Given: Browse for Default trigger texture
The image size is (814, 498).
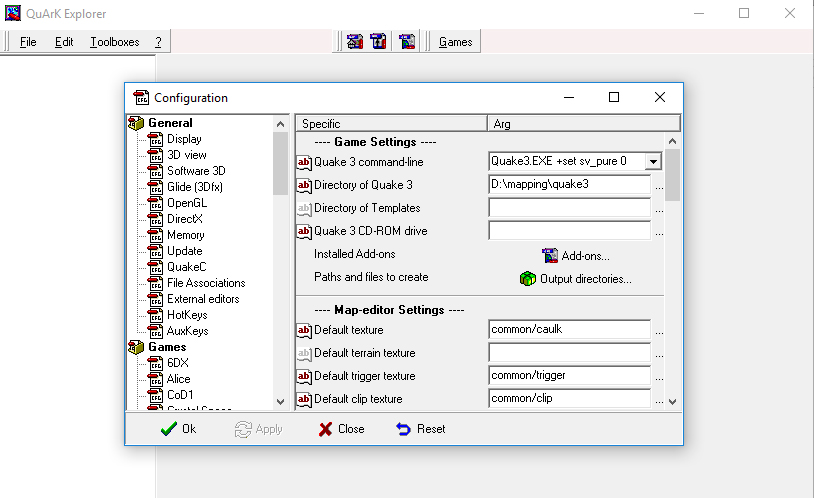Looking at the screenshot, I should click(659, 378).
